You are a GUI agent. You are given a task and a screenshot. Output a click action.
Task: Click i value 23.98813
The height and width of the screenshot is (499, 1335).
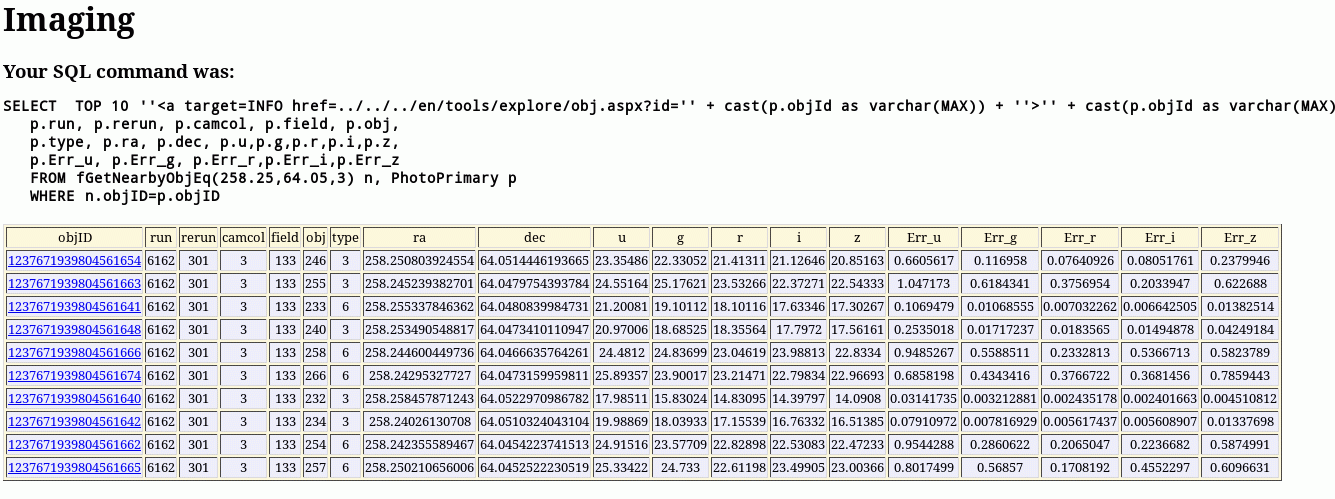[x=798, y=352]
